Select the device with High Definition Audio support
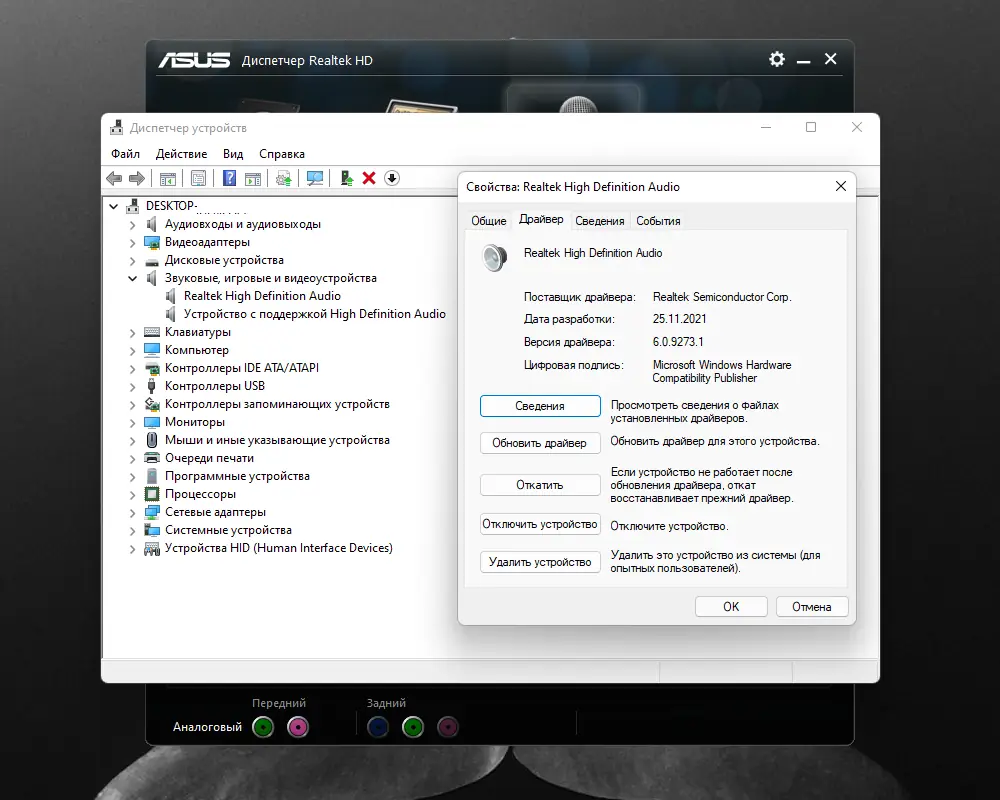 [314, 314]
